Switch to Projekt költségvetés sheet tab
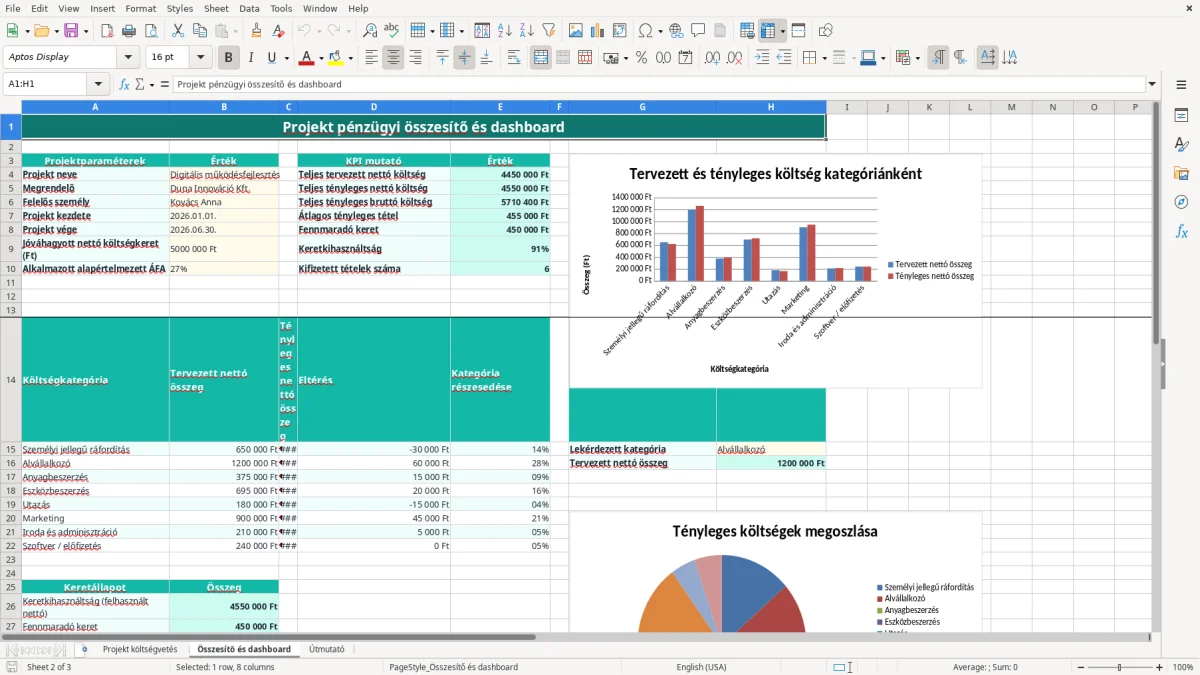 [140, 649]
